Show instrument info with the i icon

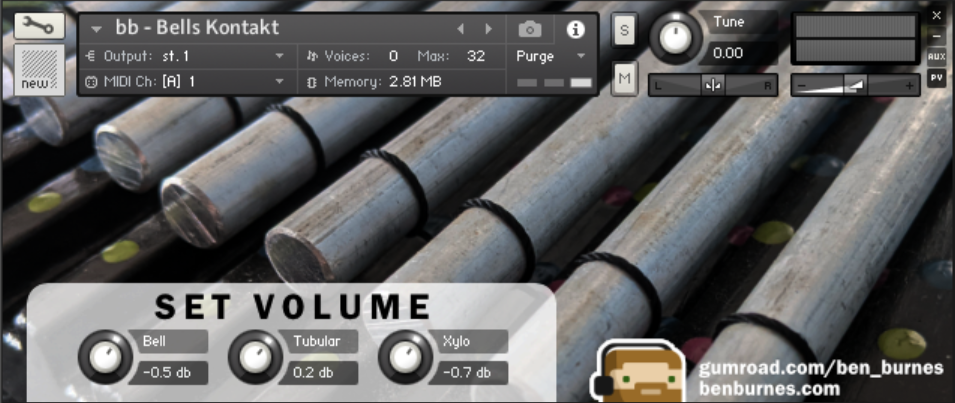[x=576, y=29]
